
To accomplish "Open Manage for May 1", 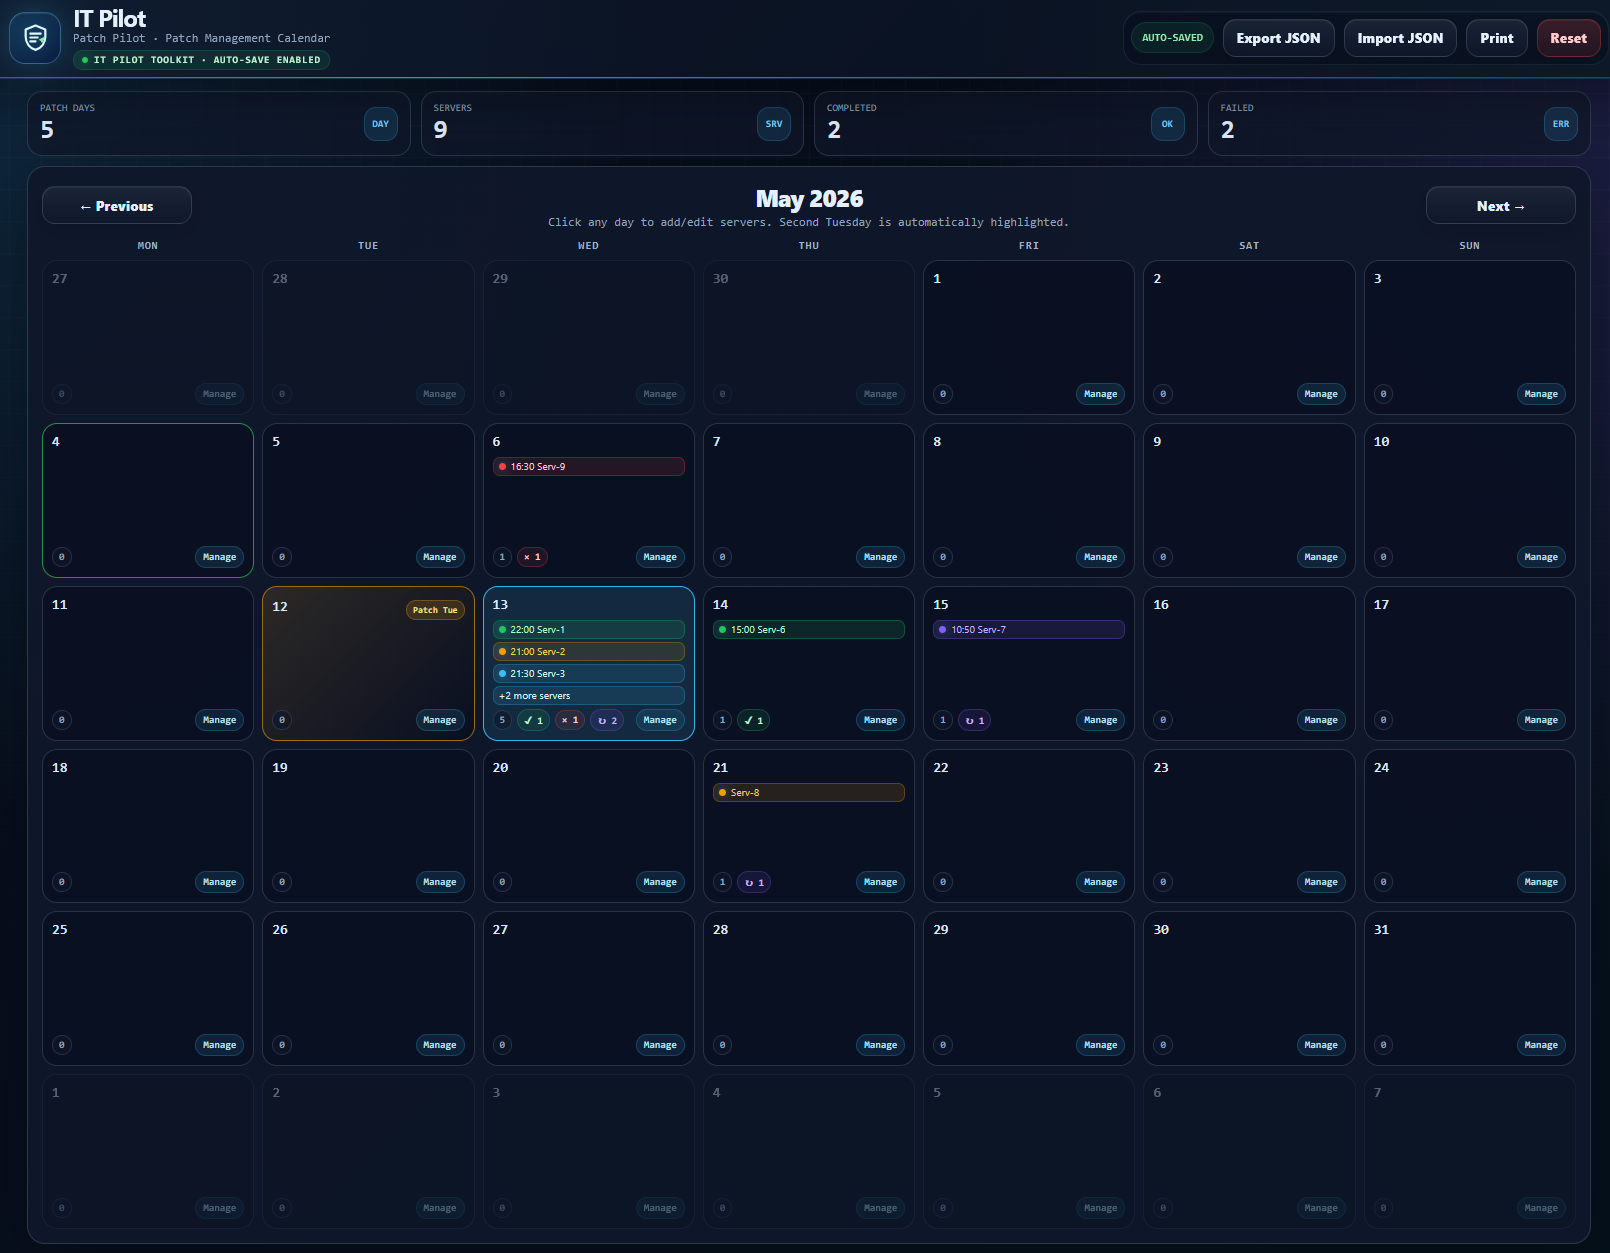I will tap(1100, 394).
